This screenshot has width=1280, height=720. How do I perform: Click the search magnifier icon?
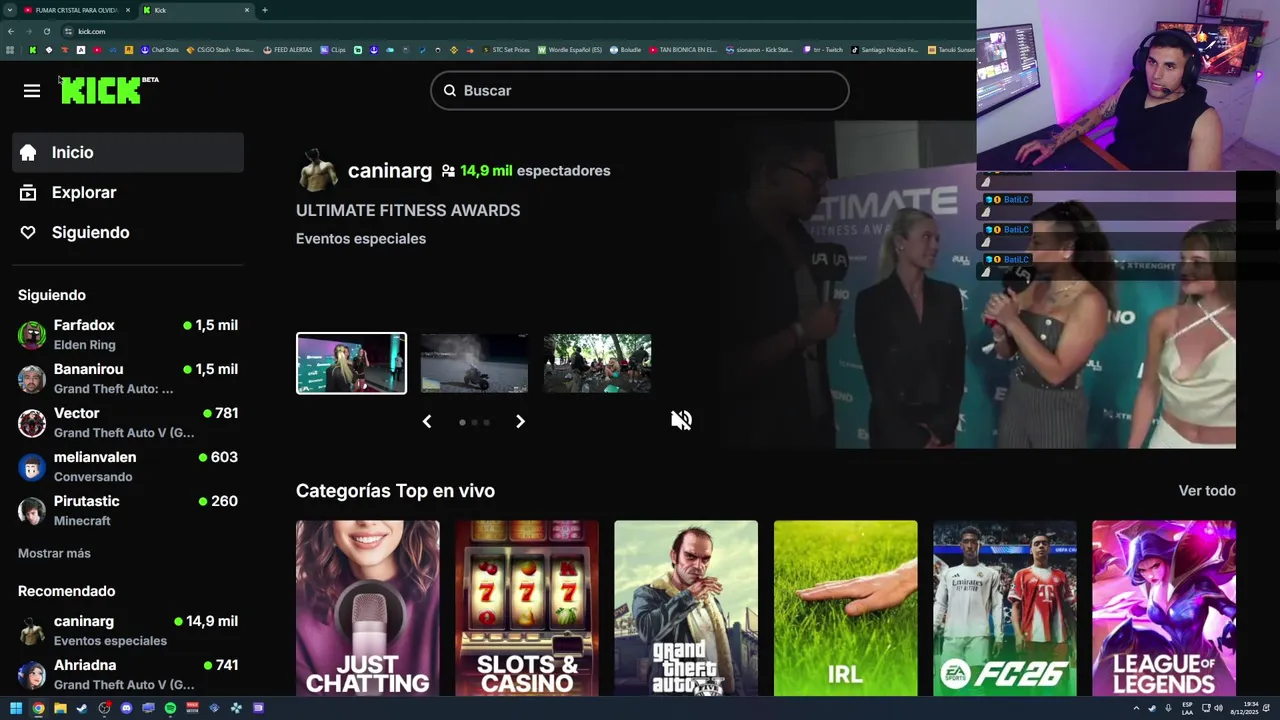[x=450, y=91]
